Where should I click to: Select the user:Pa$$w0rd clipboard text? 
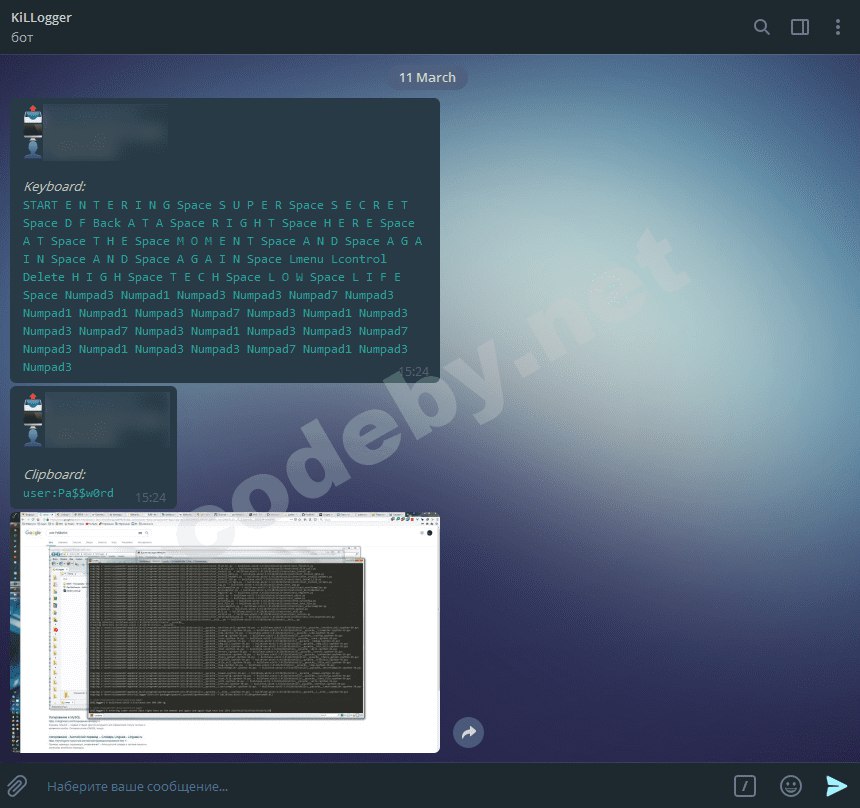pos(68,493)
